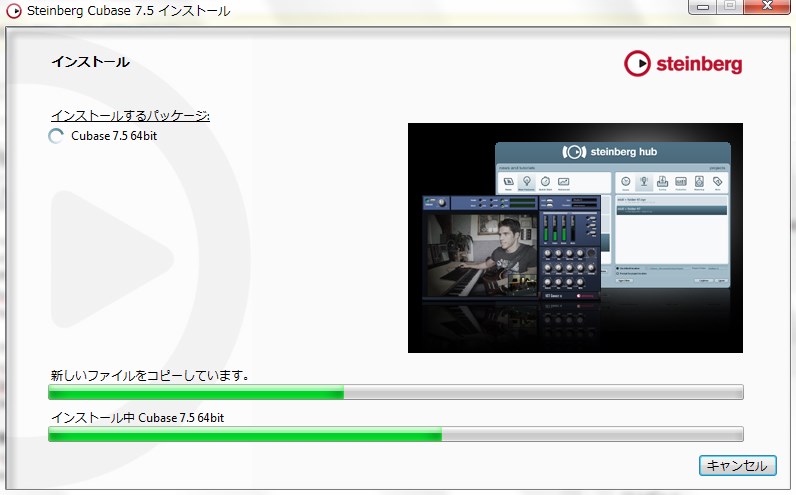The height and width of the screenshot is (495, 796).
Task: Click the spinning loader beside Cubase 7.5 64bit
Action: click(56, 136)
